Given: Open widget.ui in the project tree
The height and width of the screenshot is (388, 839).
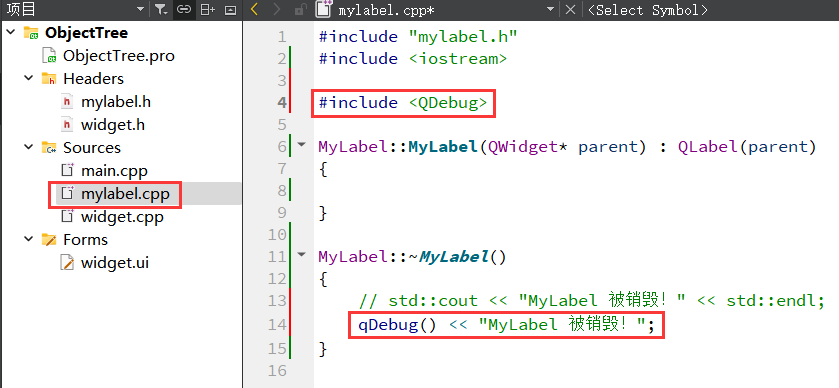Looking at the screenshot, I should tap(115, 263).
